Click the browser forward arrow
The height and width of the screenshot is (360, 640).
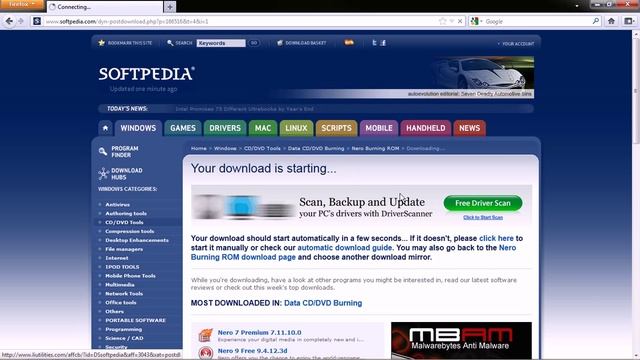pos(21,21)
